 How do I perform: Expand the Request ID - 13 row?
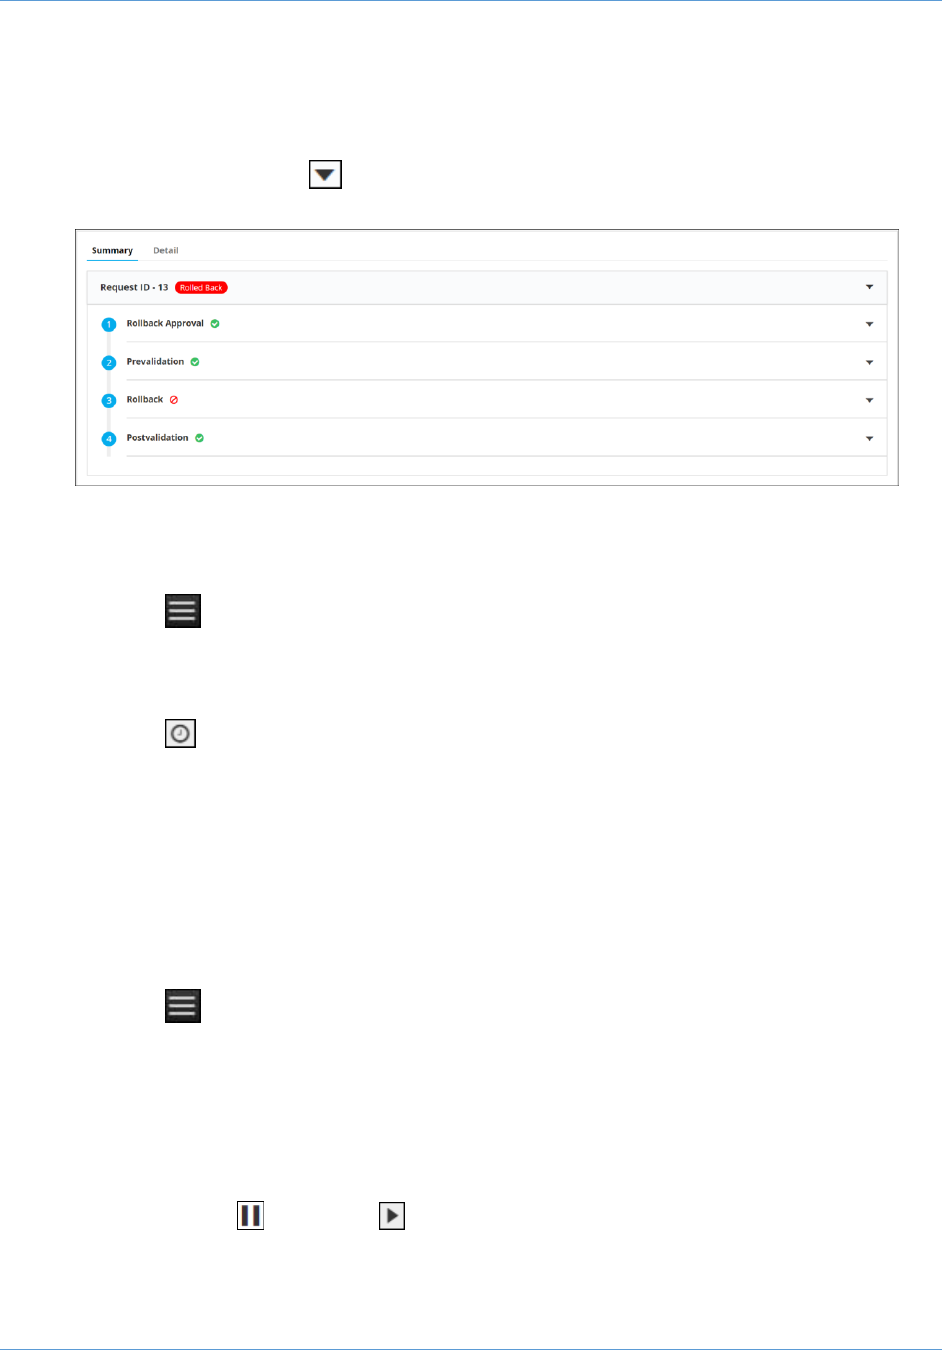pyautogui.click(x=869, y=287)
